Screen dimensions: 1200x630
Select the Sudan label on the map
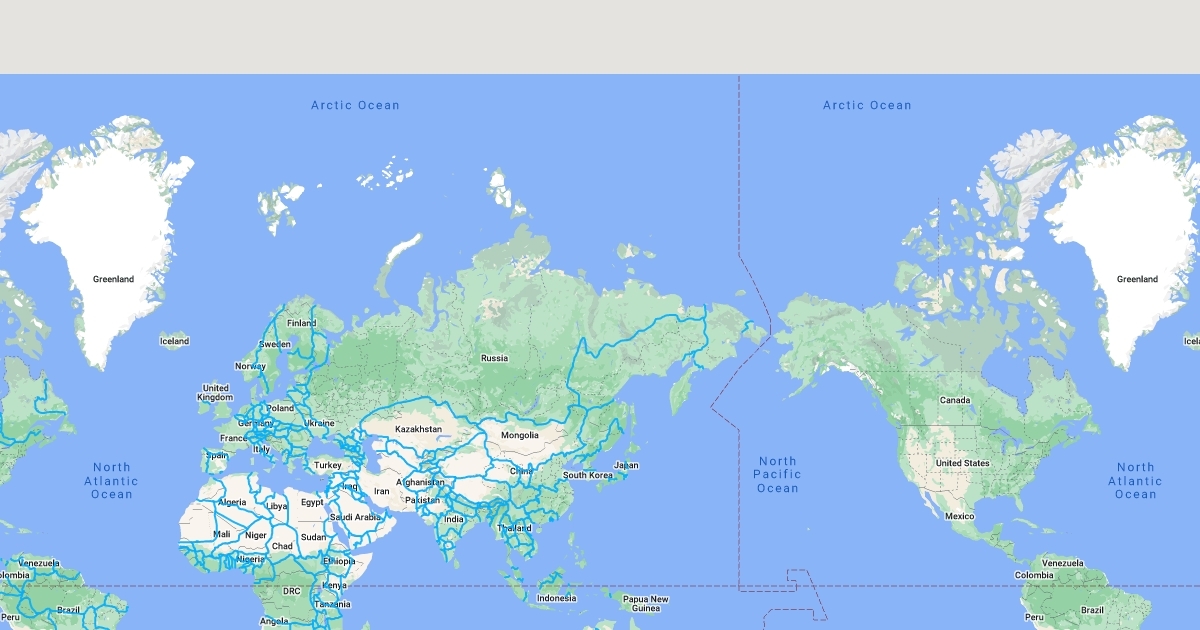click(314, 537)
